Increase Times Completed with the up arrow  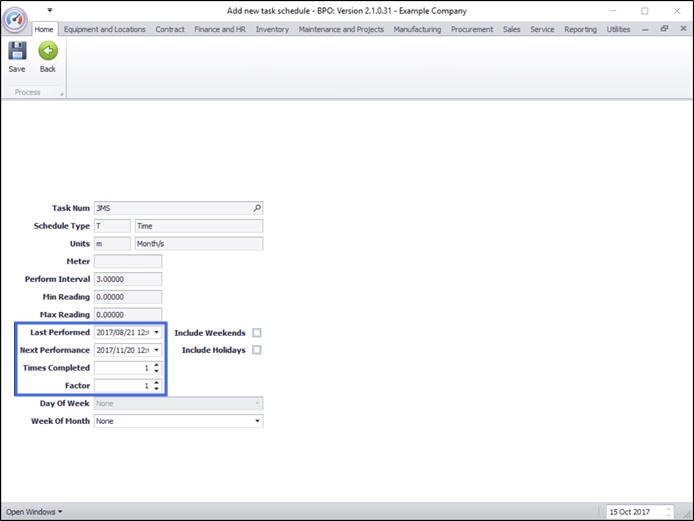click(x=156, y=365)
